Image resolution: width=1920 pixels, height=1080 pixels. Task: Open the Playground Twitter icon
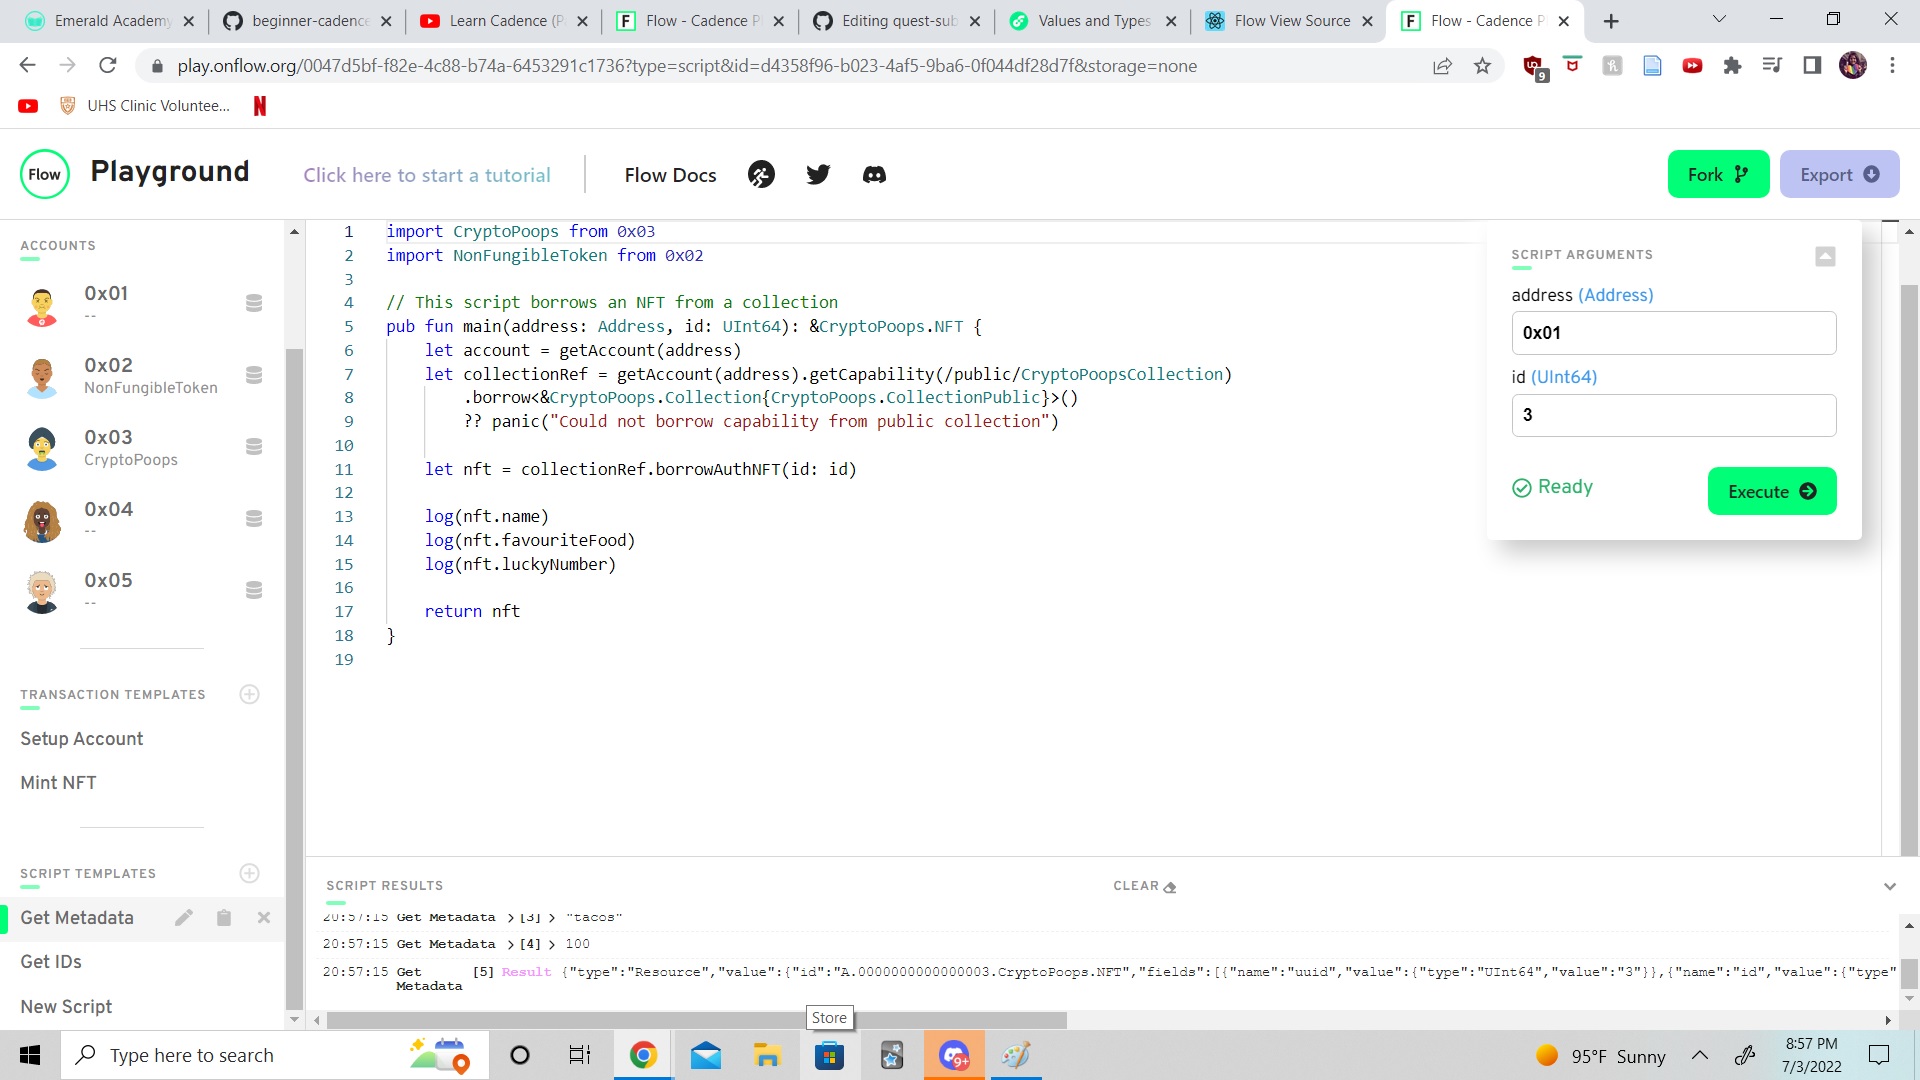(x=818, y=174)
